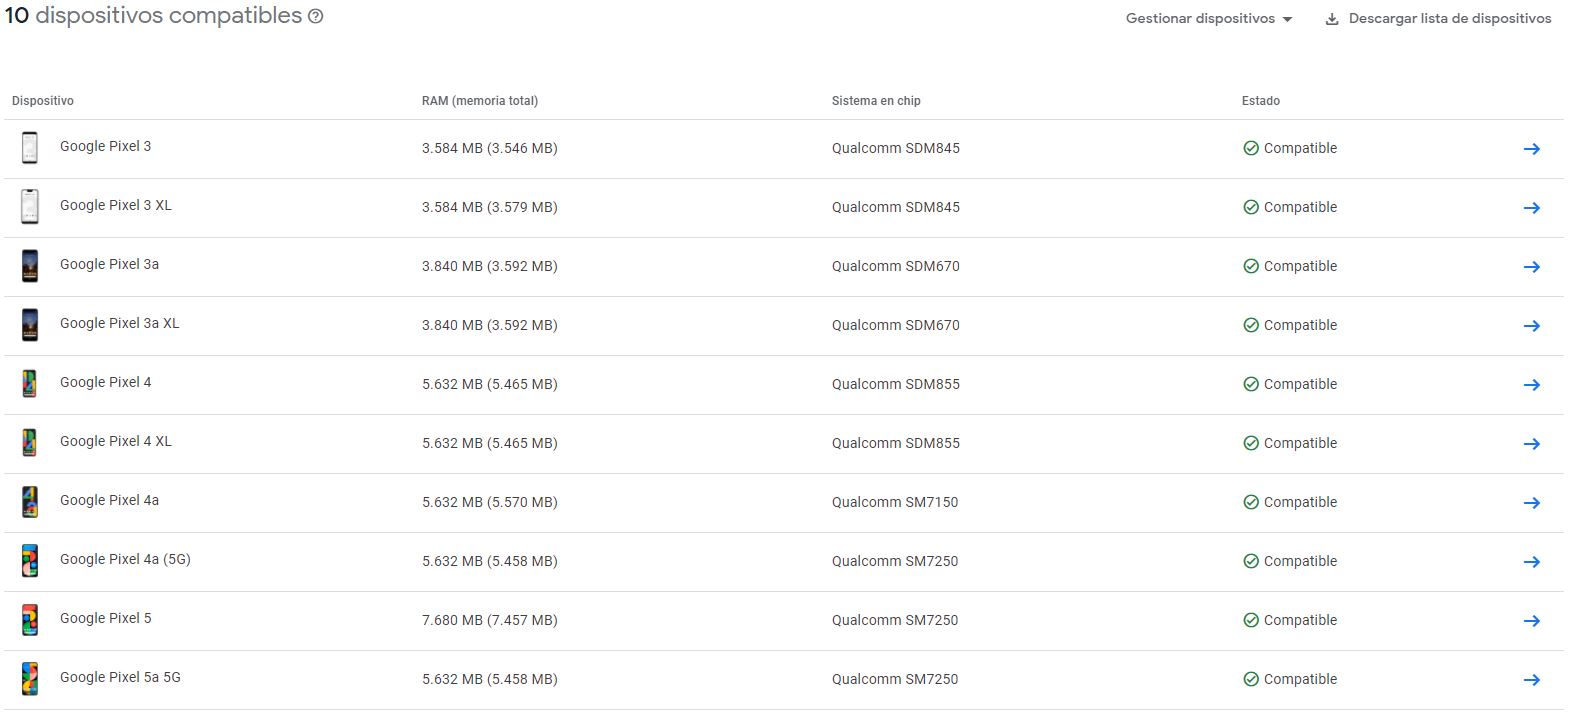The height and width of the screenshot is (717, 1578).
Task: Expand the Gestionar dispositivos dropdown
Action: pos(1209,19)
